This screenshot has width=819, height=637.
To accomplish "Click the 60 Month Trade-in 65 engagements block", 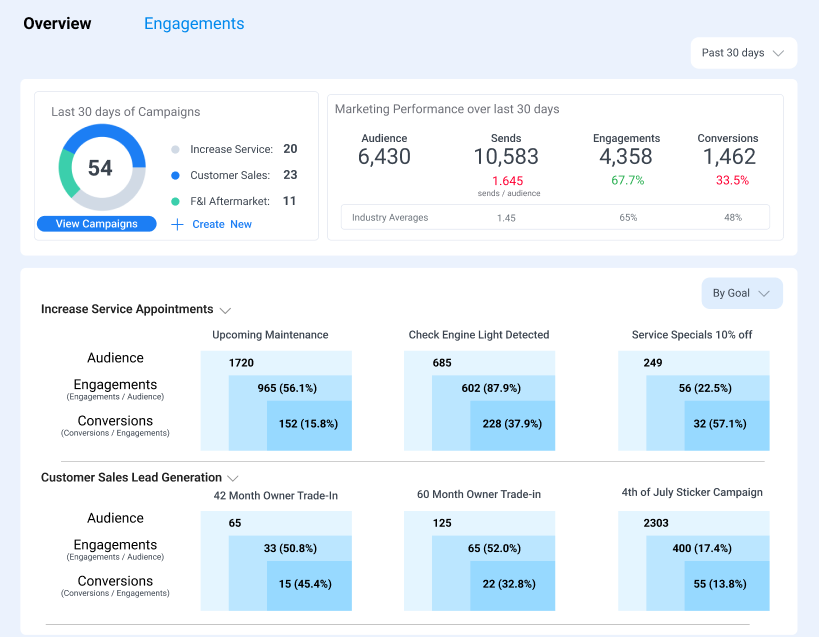I will pos(493,548).
